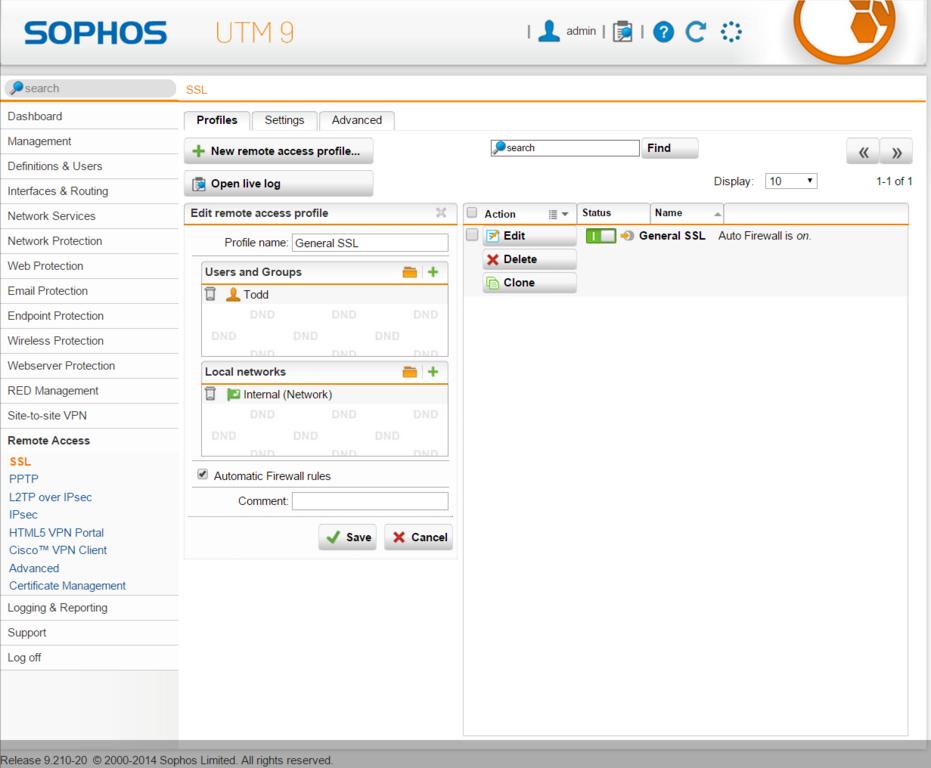The image size is (931, 768).
Task: Open Network Services menu
Action: click(89, 216)
